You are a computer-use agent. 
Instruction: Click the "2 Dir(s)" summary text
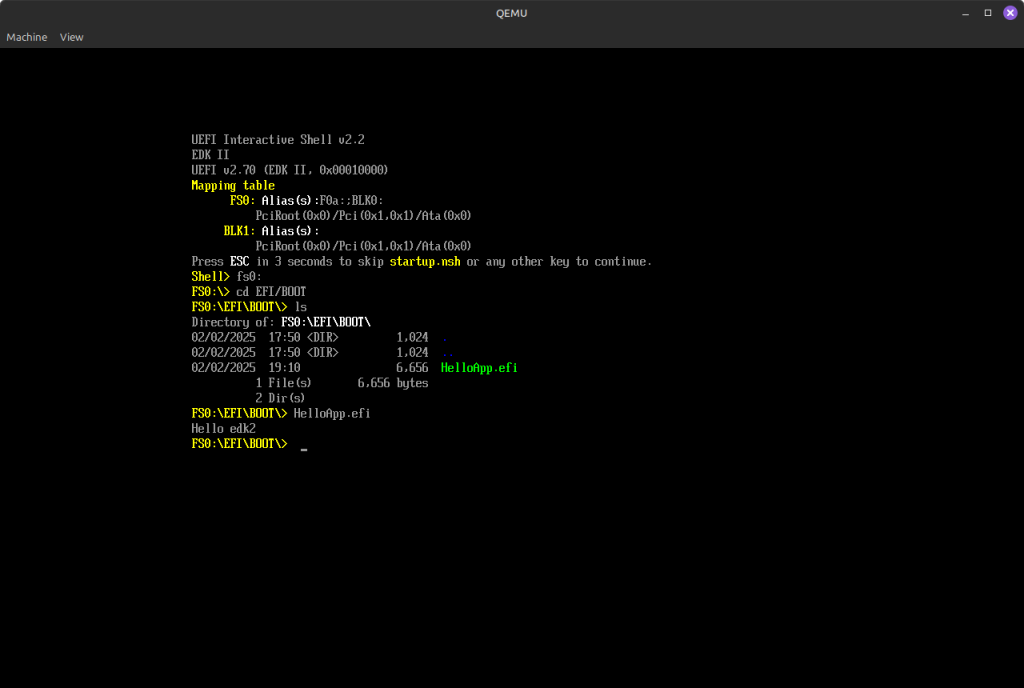280,398
